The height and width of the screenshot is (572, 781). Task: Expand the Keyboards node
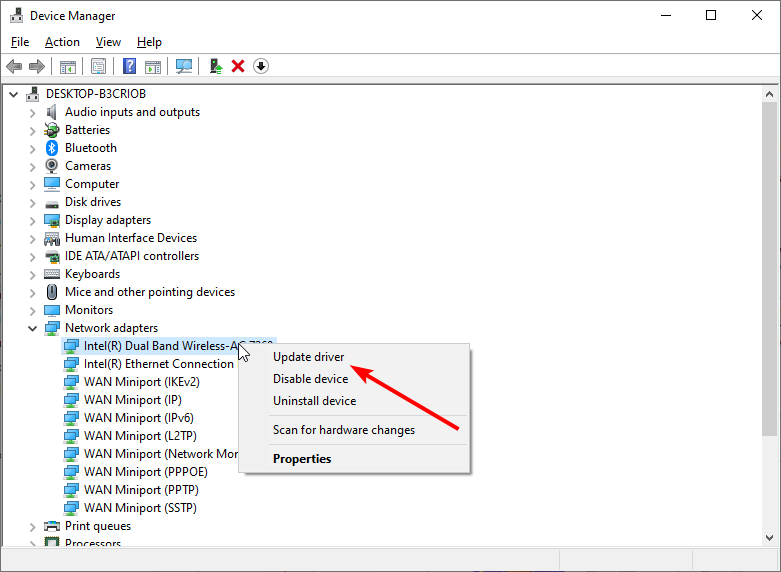[x=32, y=275]
